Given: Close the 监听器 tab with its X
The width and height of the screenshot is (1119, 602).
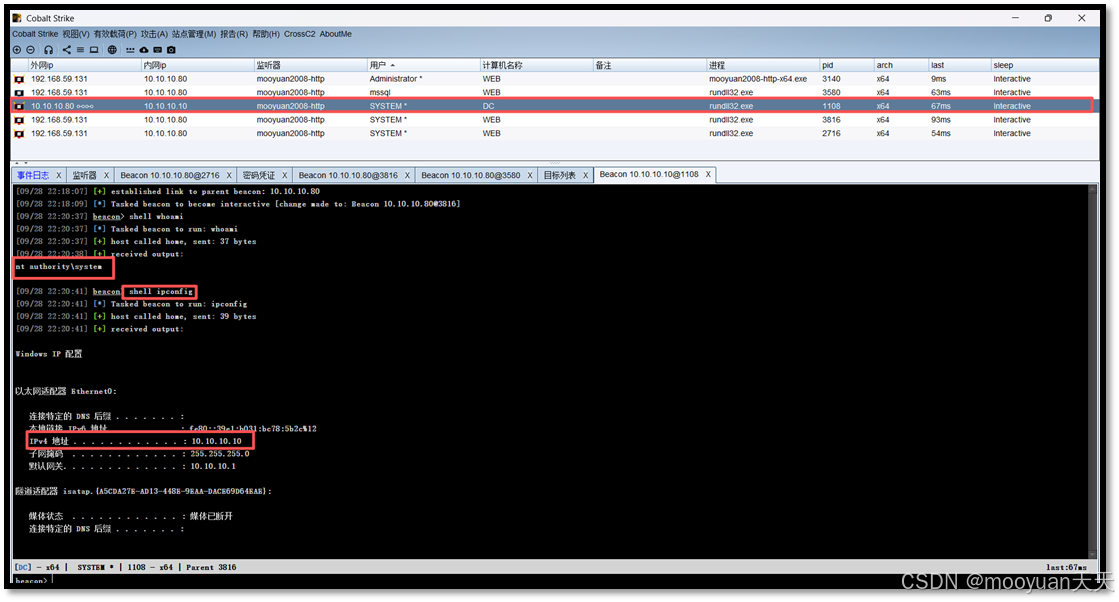Looking at the screenshot, I should click(106, 175).
